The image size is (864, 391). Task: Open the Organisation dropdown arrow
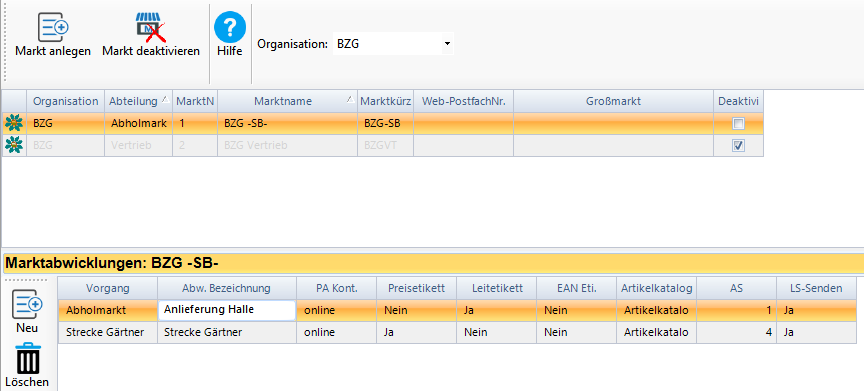(x=447, y=44)
